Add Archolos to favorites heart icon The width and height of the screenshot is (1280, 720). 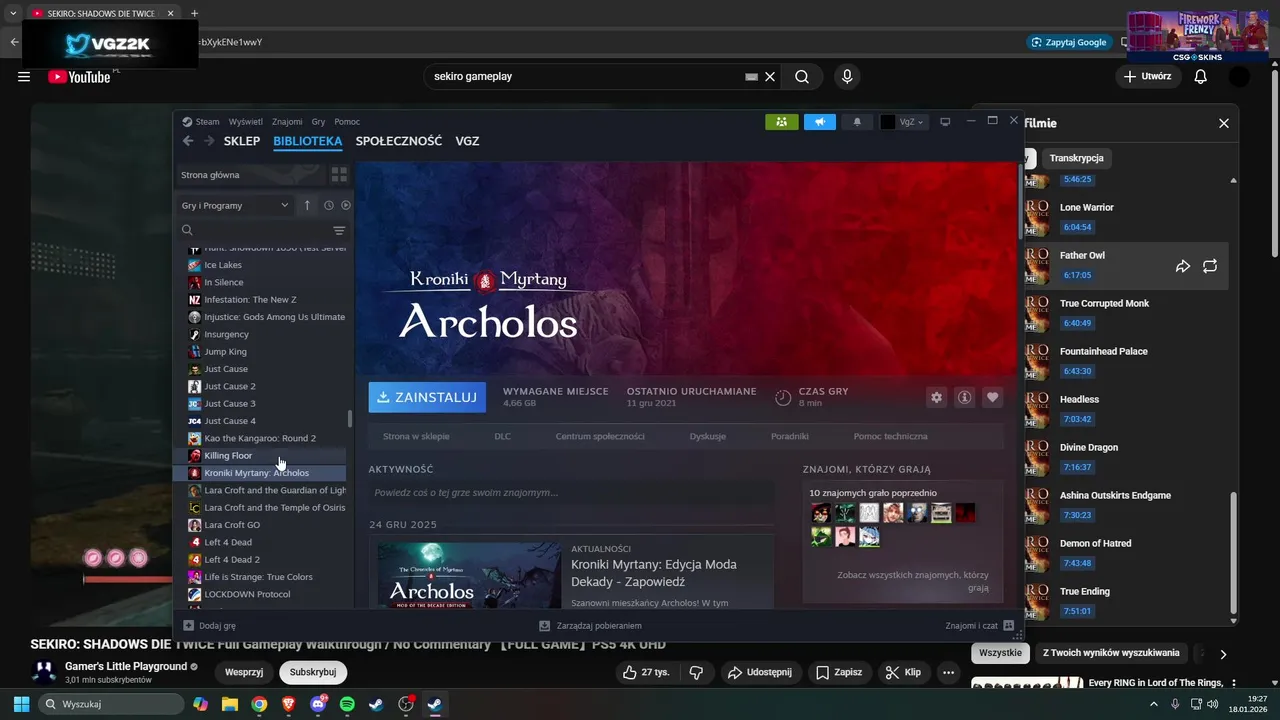[x=992, y=397]
